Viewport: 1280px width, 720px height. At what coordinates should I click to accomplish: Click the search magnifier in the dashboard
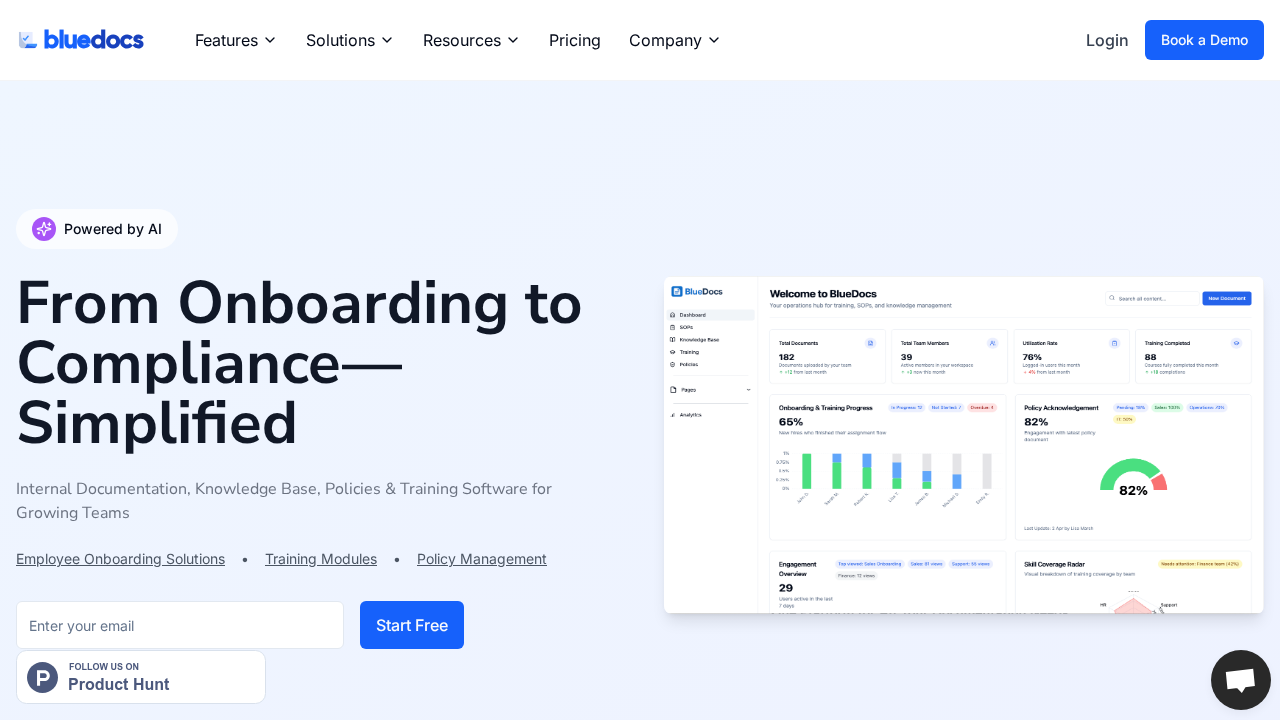[x=1112, y=298]
